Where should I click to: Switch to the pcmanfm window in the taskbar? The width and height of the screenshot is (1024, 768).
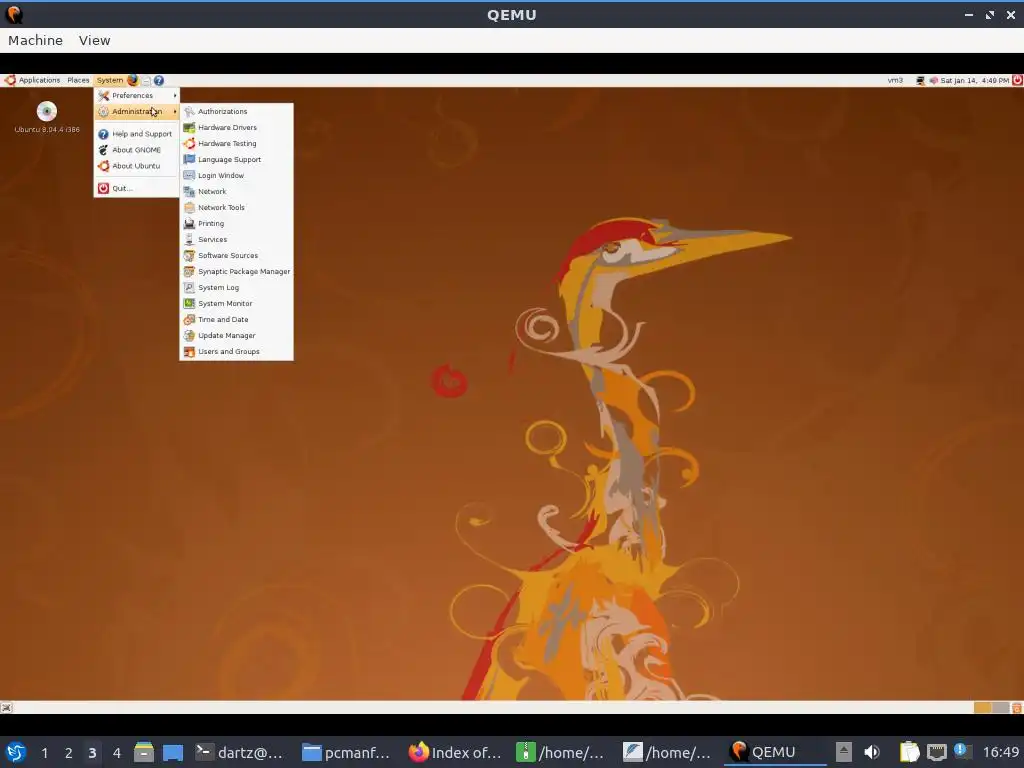coord(347,753)
